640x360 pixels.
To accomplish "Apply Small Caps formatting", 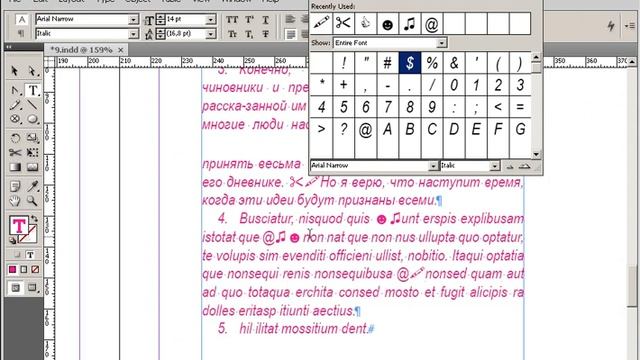I will coord(232,34).
